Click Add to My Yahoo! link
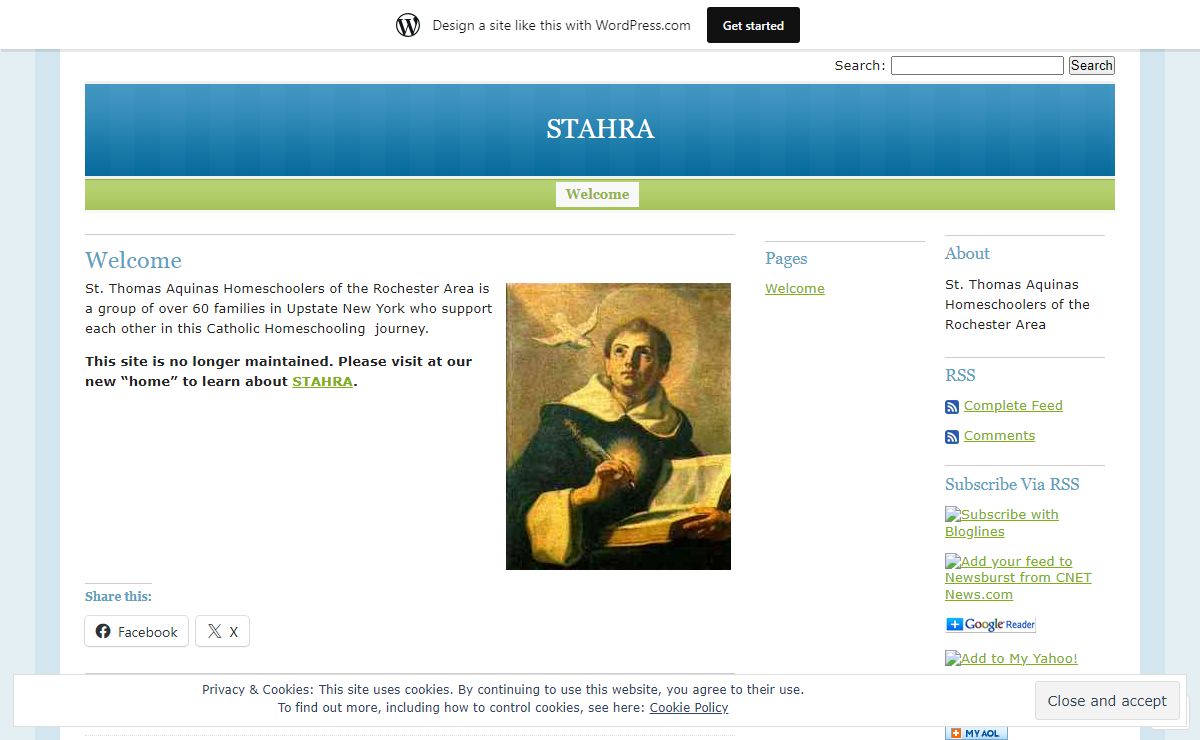The height and width of the screenshot is (740, 1200). click(x=1011, y=658)
